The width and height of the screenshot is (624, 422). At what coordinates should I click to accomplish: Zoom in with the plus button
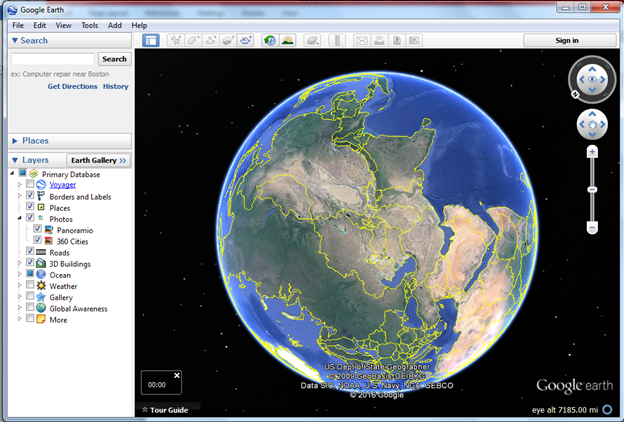(593, 152)
